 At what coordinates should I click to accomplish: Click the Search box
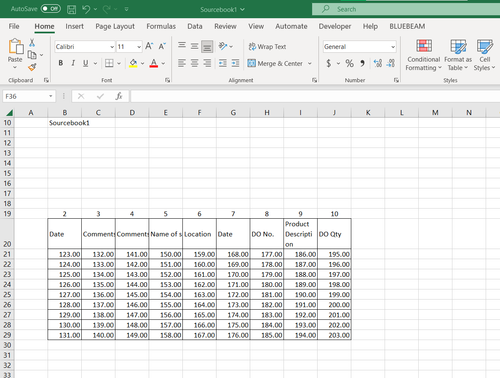[406, 9]
